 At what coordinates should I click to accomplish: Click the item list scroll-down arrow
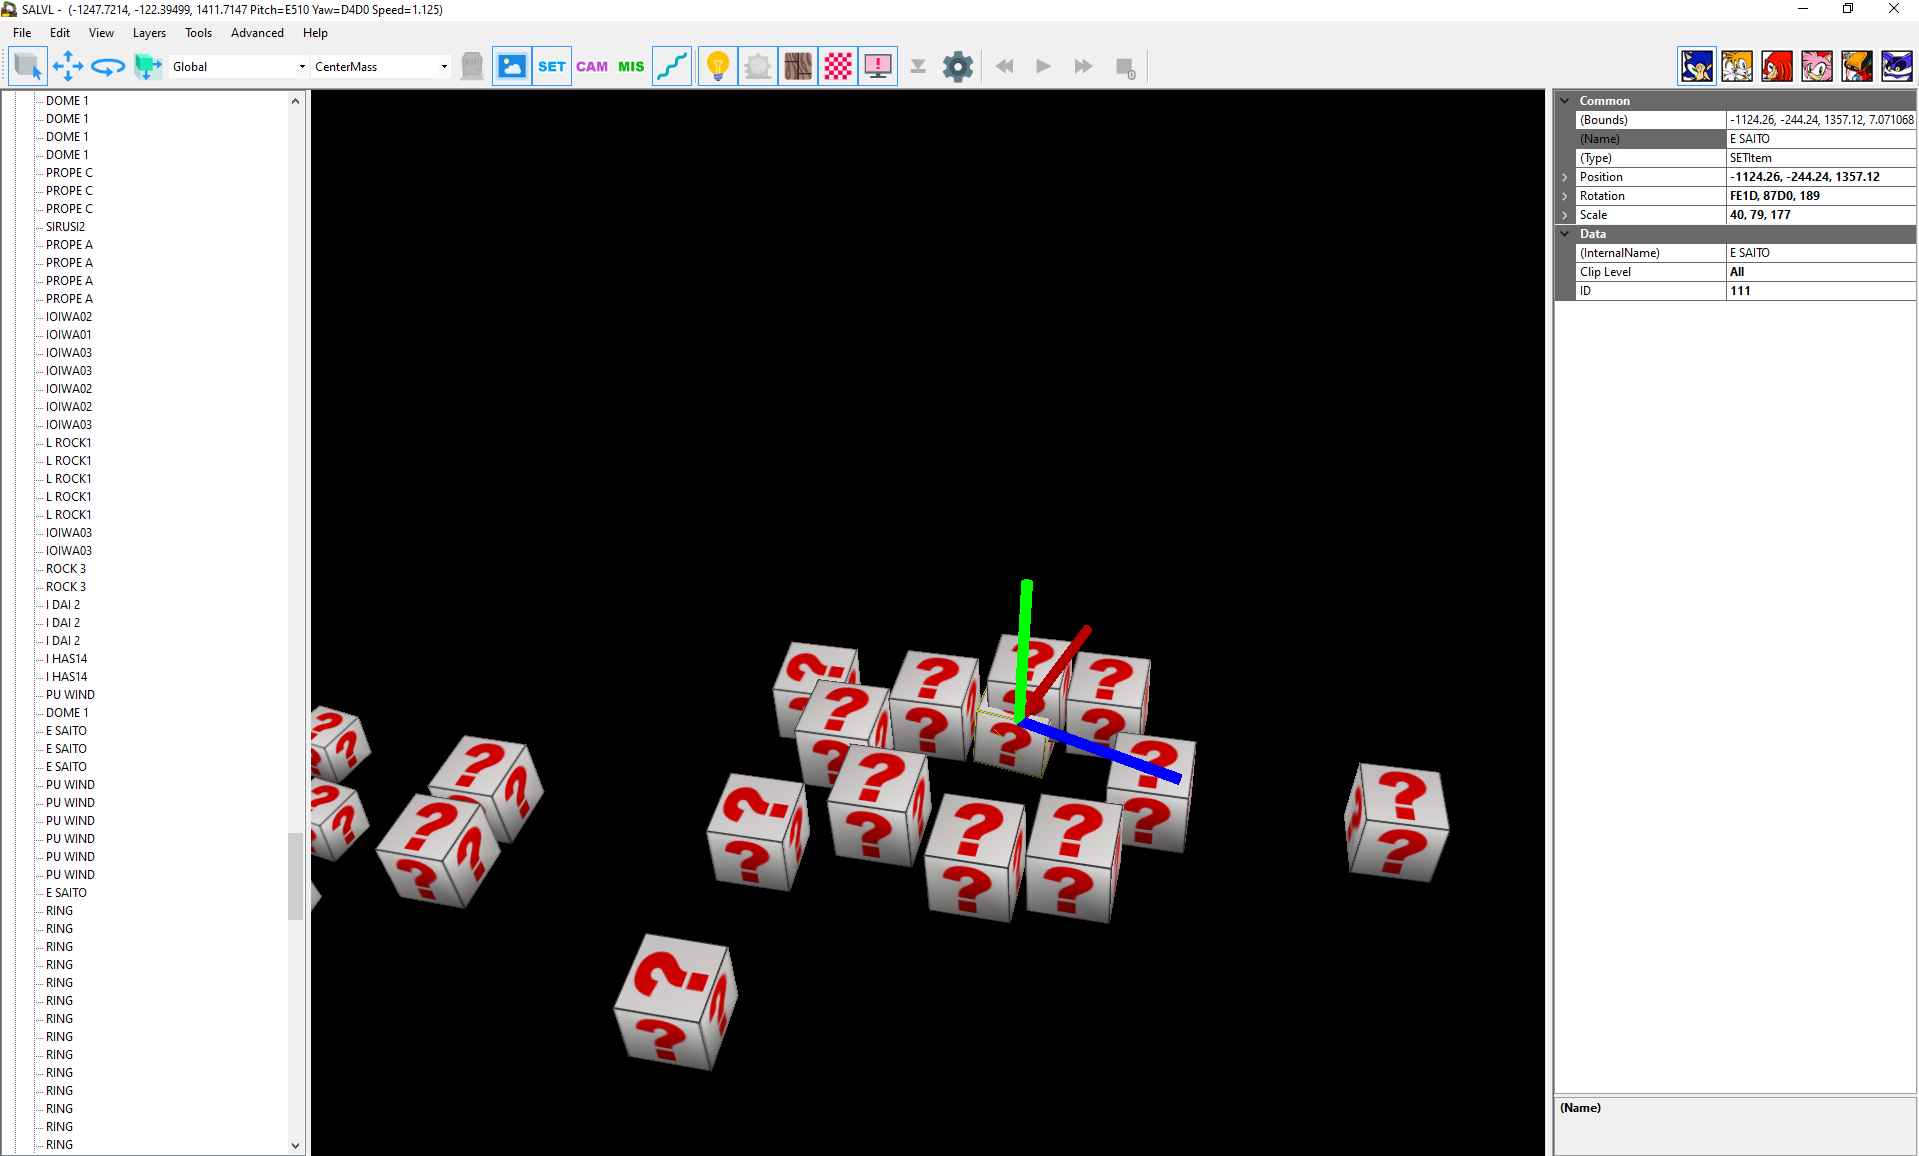(x=295, y=1145)
